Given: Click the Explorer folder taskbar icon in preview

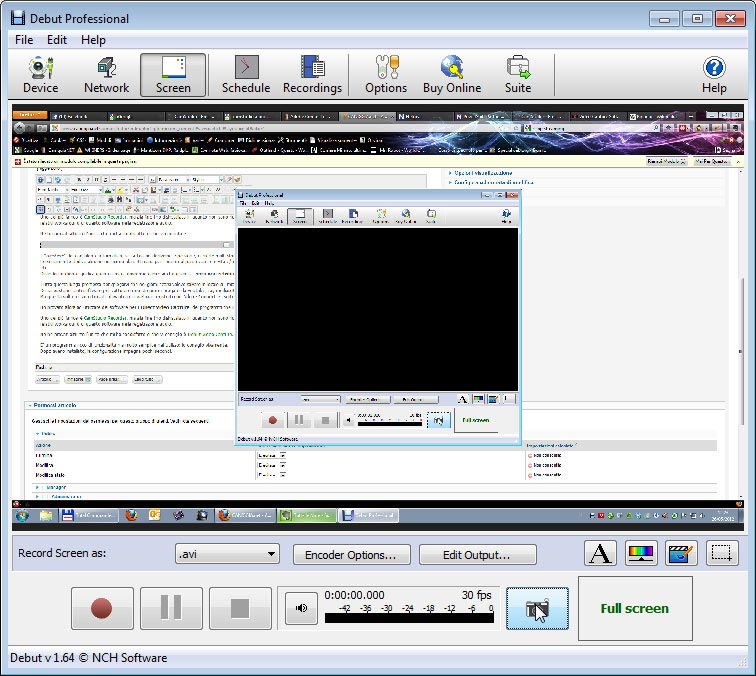Looking at the screenshot, I should pos(46,515).
